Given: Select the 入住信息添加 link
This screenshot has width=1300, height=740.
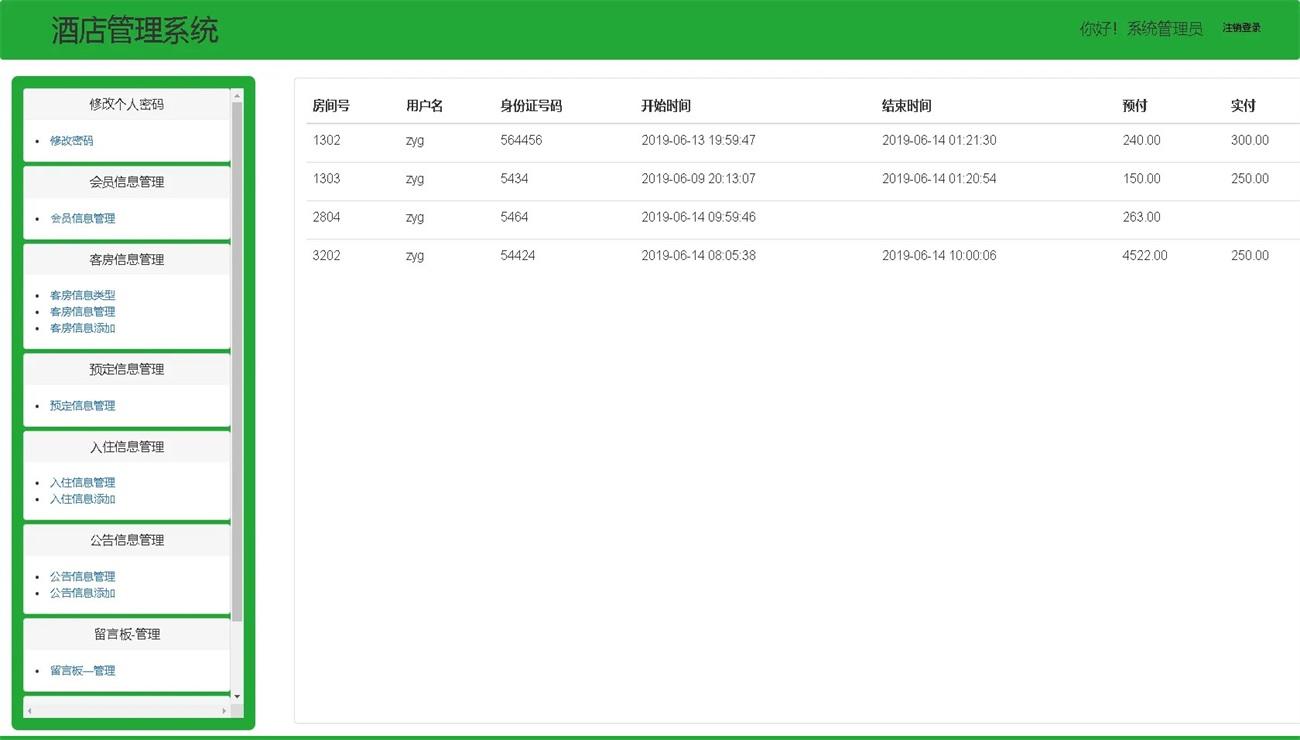Looking at the screenshot, I should coord(82,499).
